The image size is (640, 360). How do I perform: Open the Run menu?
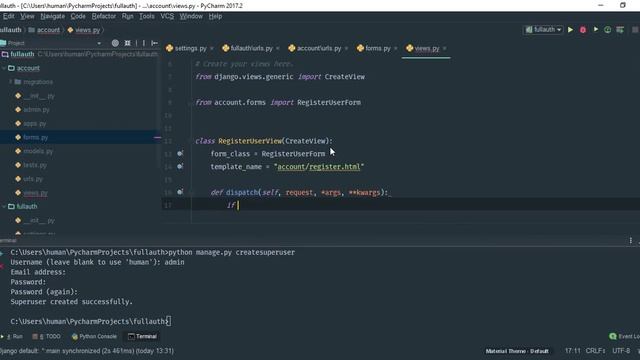tap(127, 16)
